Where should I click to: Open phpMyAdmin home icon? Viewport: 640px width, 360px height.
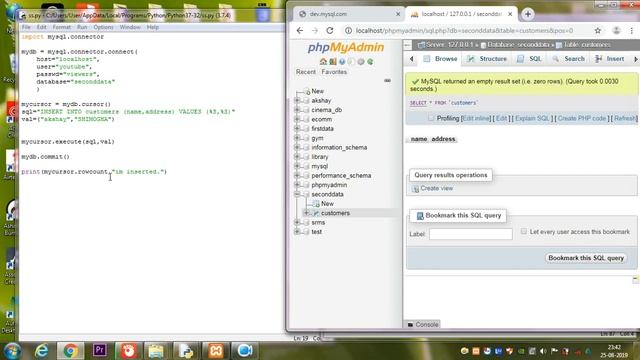323,62
